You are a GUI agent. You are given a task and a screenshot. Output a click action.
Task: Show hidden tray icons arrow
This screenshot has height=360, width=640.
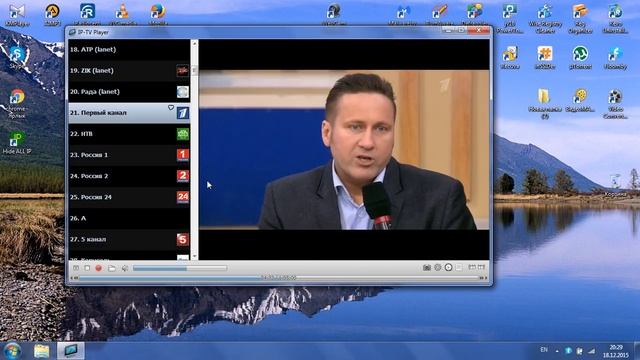point(557,351)
